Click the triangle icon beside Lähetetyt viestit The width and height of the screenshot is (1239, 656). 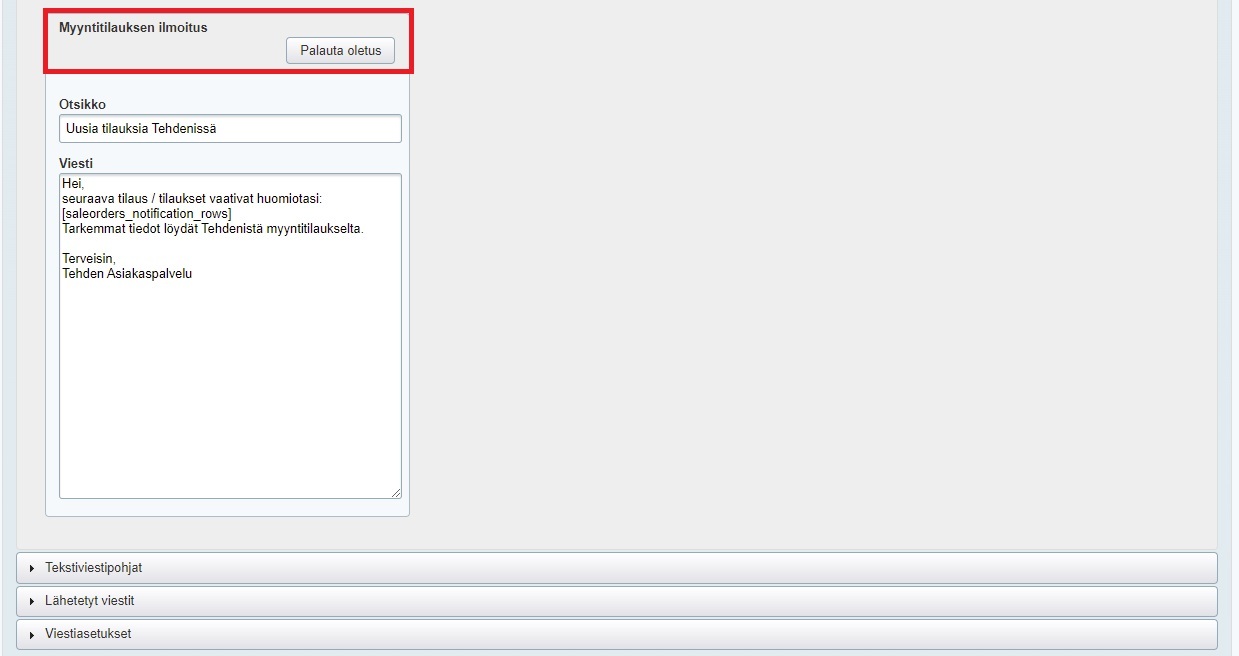click(x=32, y=602)
